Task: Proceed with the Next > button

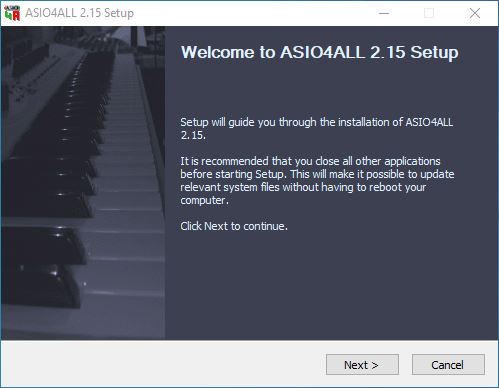Action: 362,365
